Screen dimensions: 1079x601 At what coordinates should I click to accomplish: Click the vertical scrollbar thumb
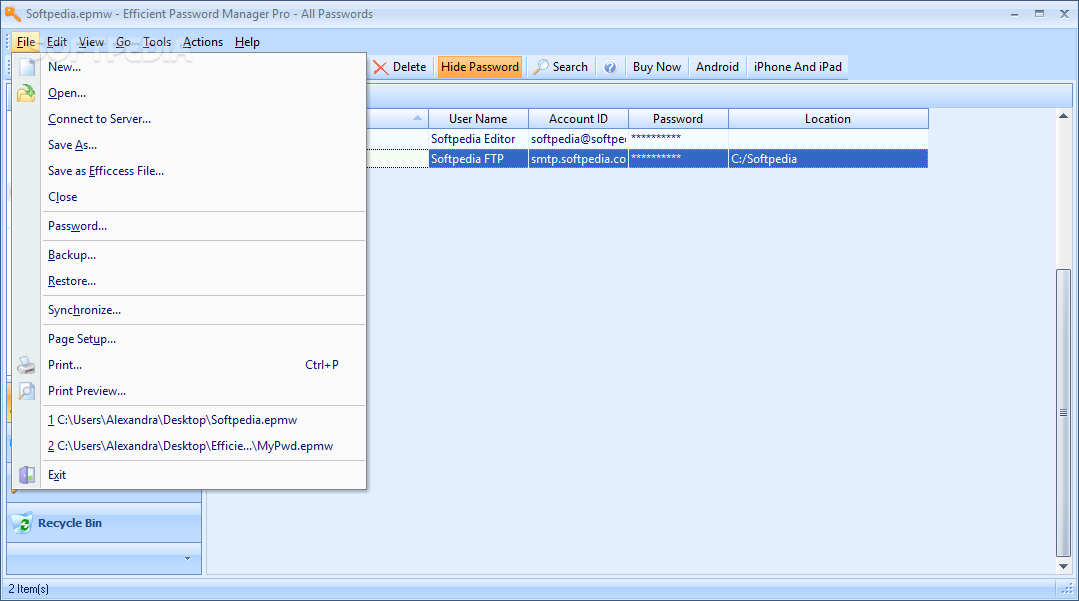tap(1063, 412)
